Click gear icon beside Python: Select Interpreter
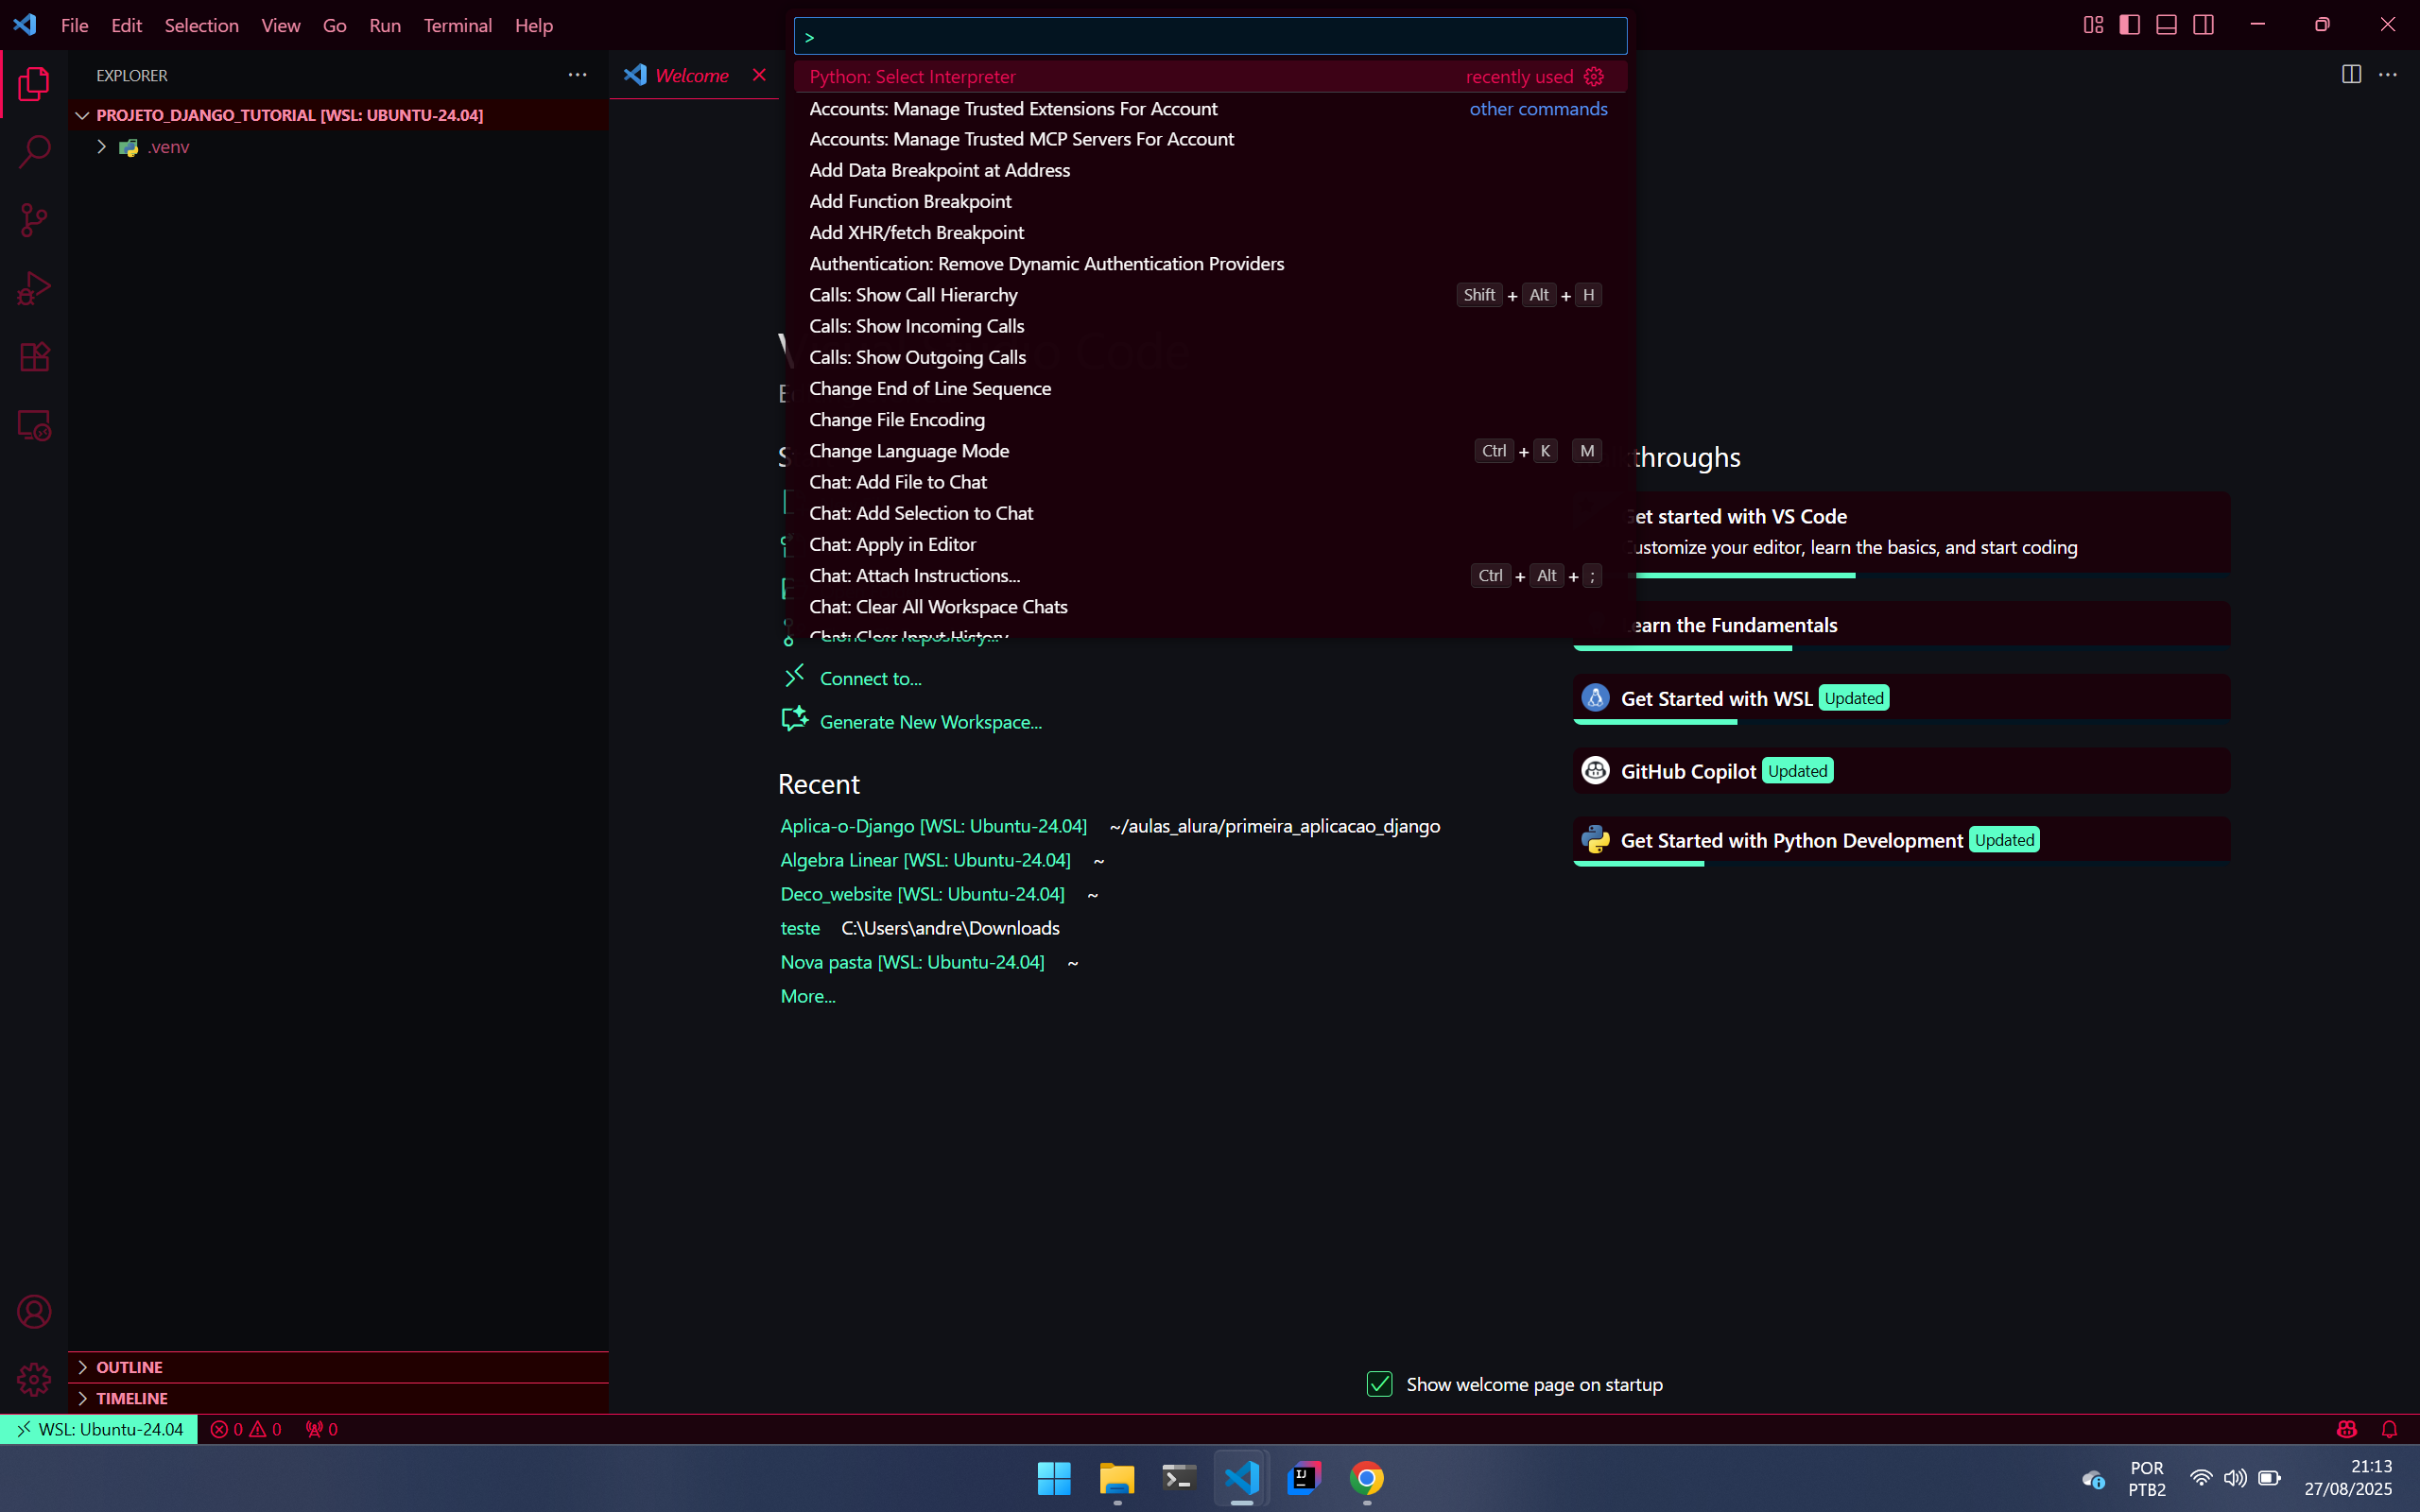Viewport: 2420px width, 1512px height. tap(1594, 77)
